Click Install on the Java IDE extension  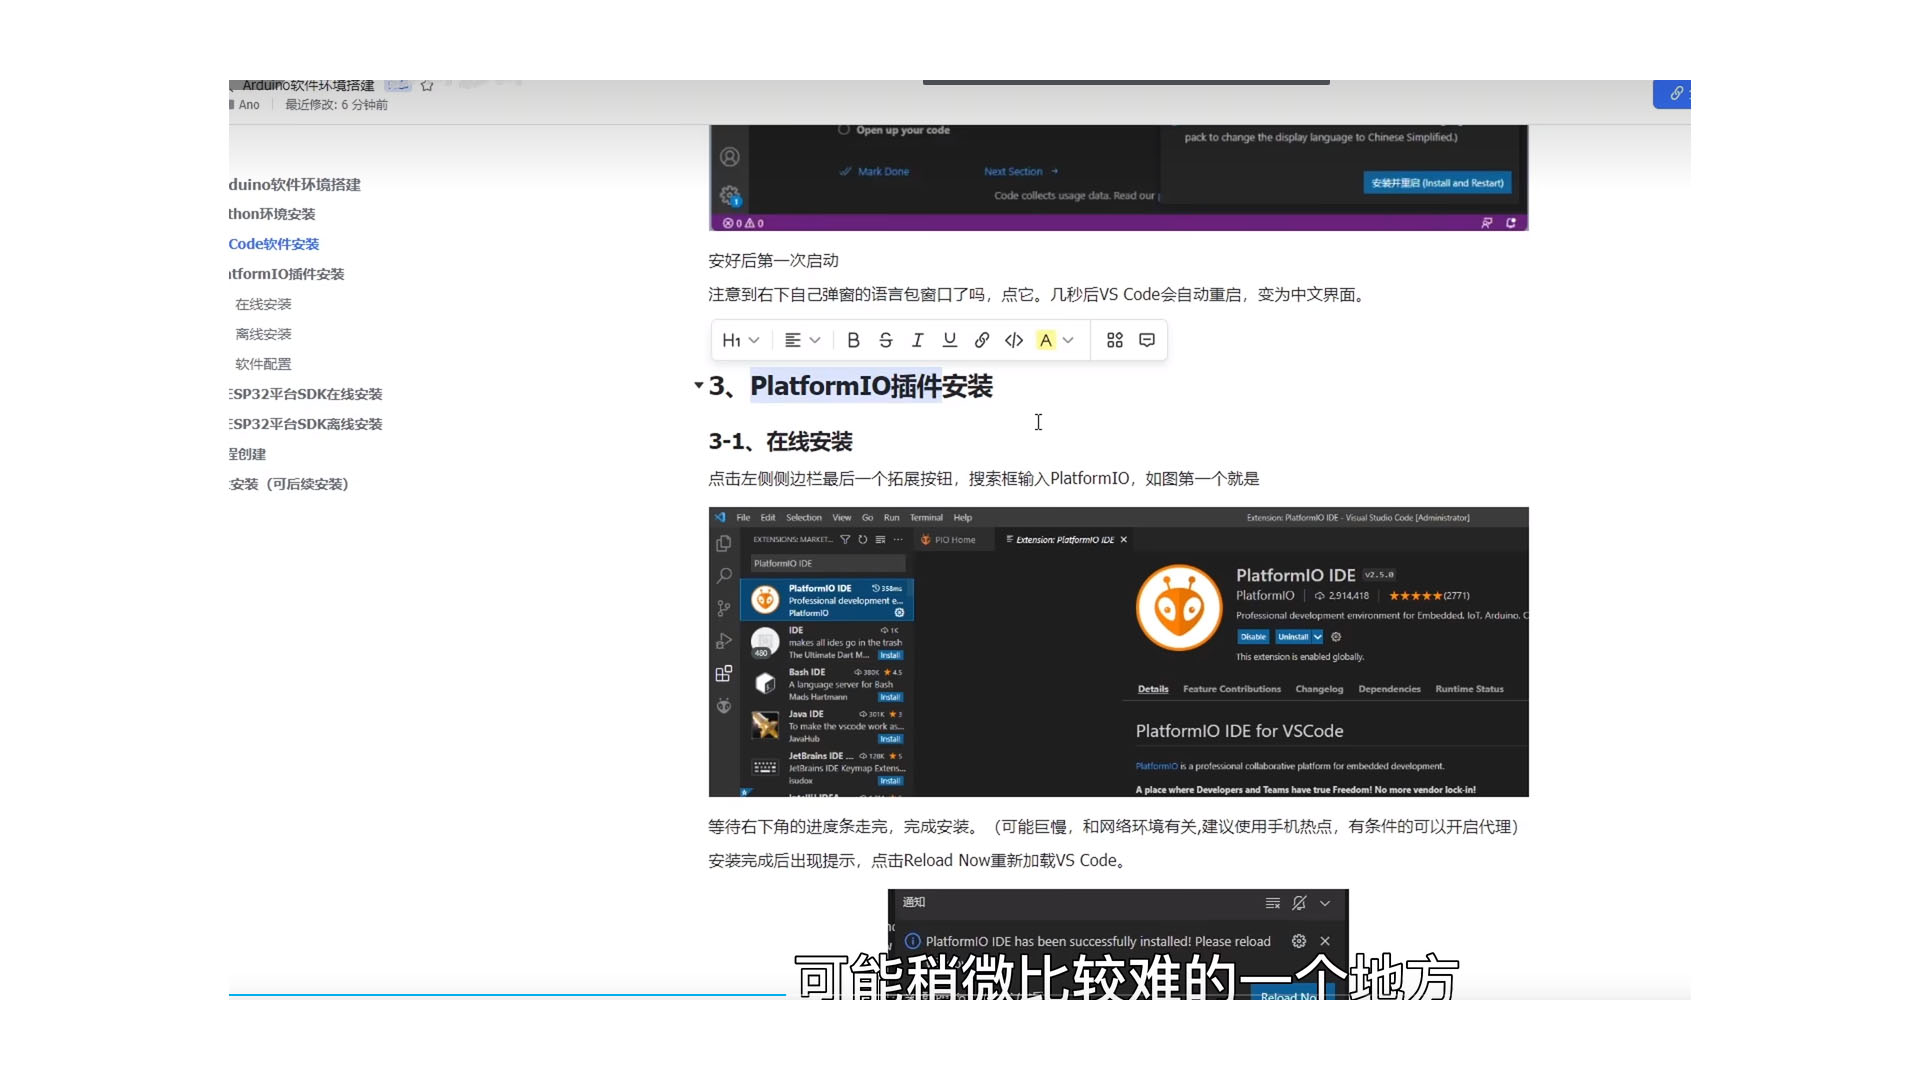(890, 739)
